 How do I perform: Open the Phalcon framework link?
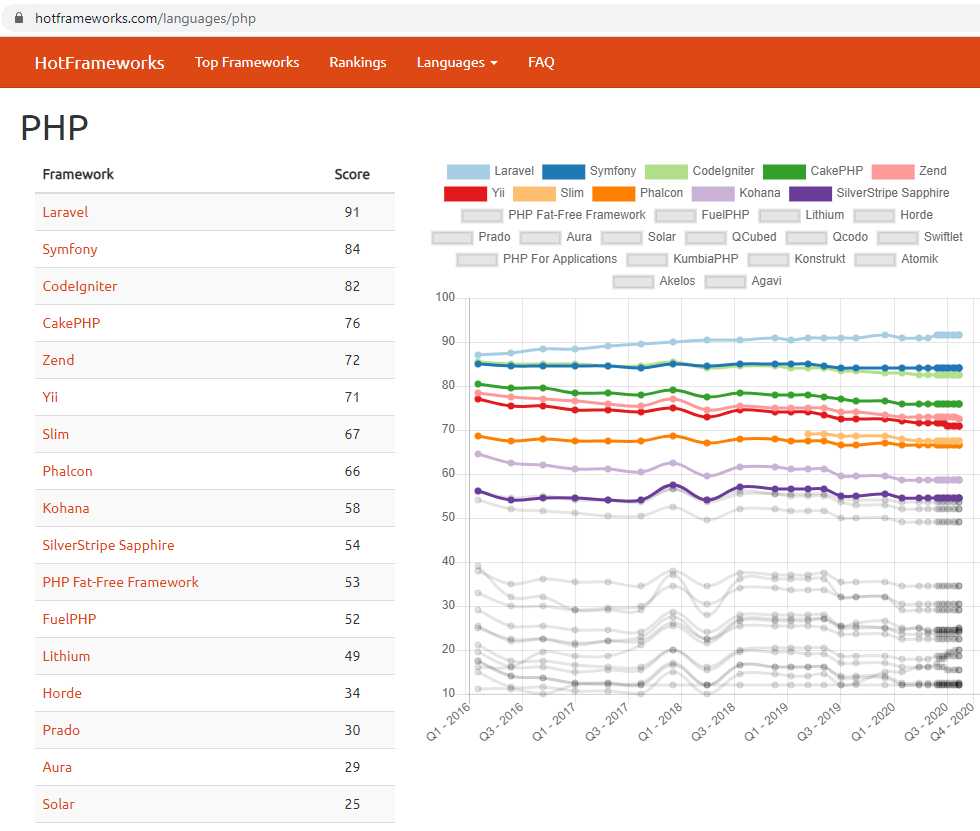click(x=66, y=471)
